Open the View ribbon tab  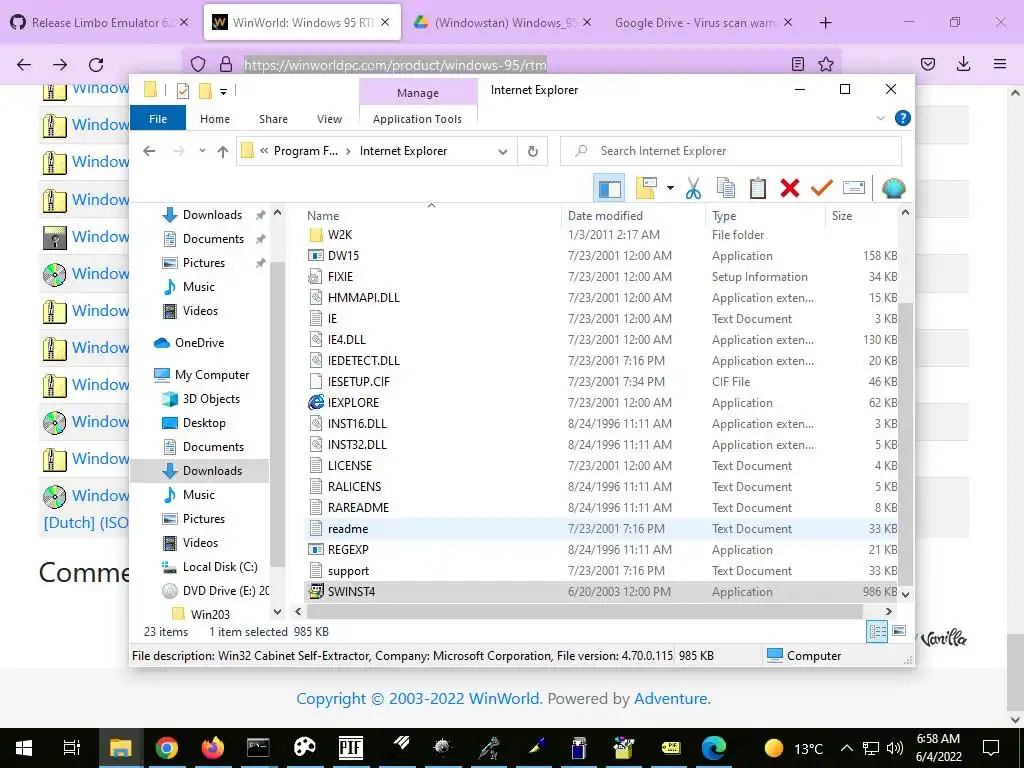point(329,119)
